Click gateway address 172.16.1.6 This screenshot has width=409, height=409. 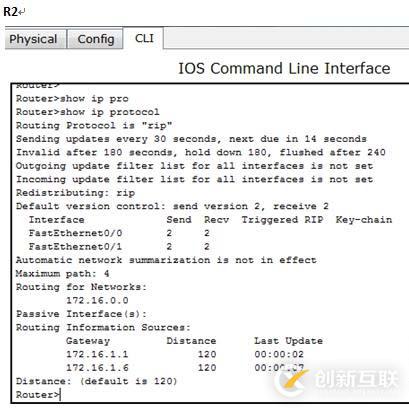click(x=97, y=368)
